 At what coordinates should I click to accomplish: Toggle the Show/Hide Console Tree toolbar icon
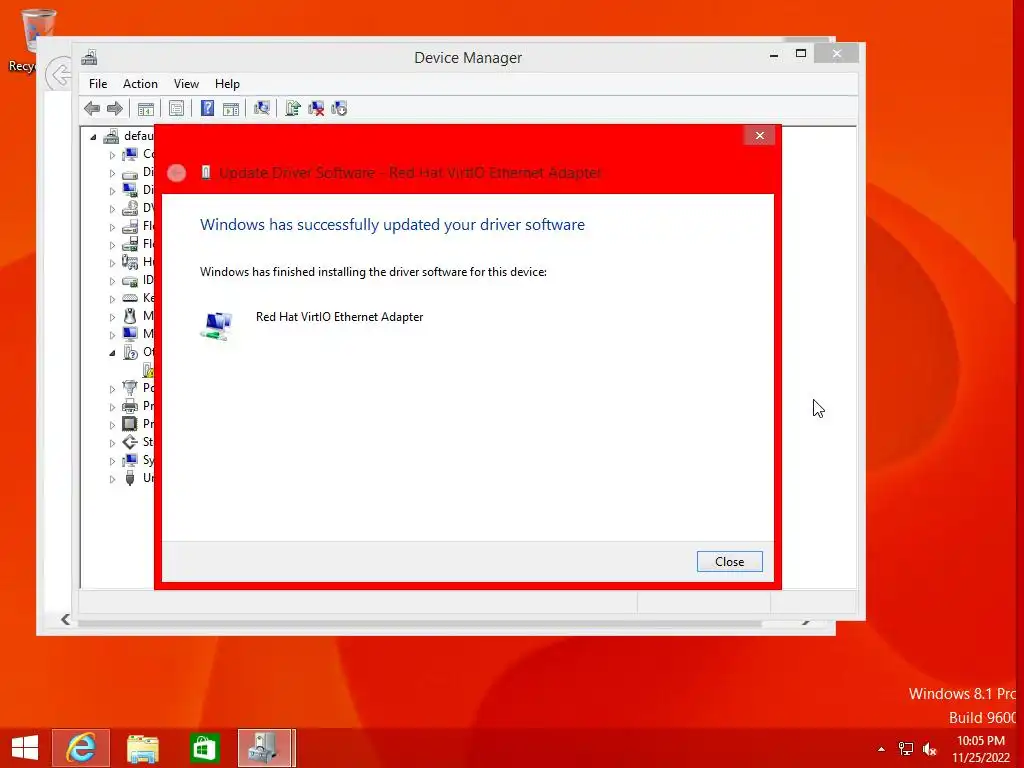tap(146, 108)
